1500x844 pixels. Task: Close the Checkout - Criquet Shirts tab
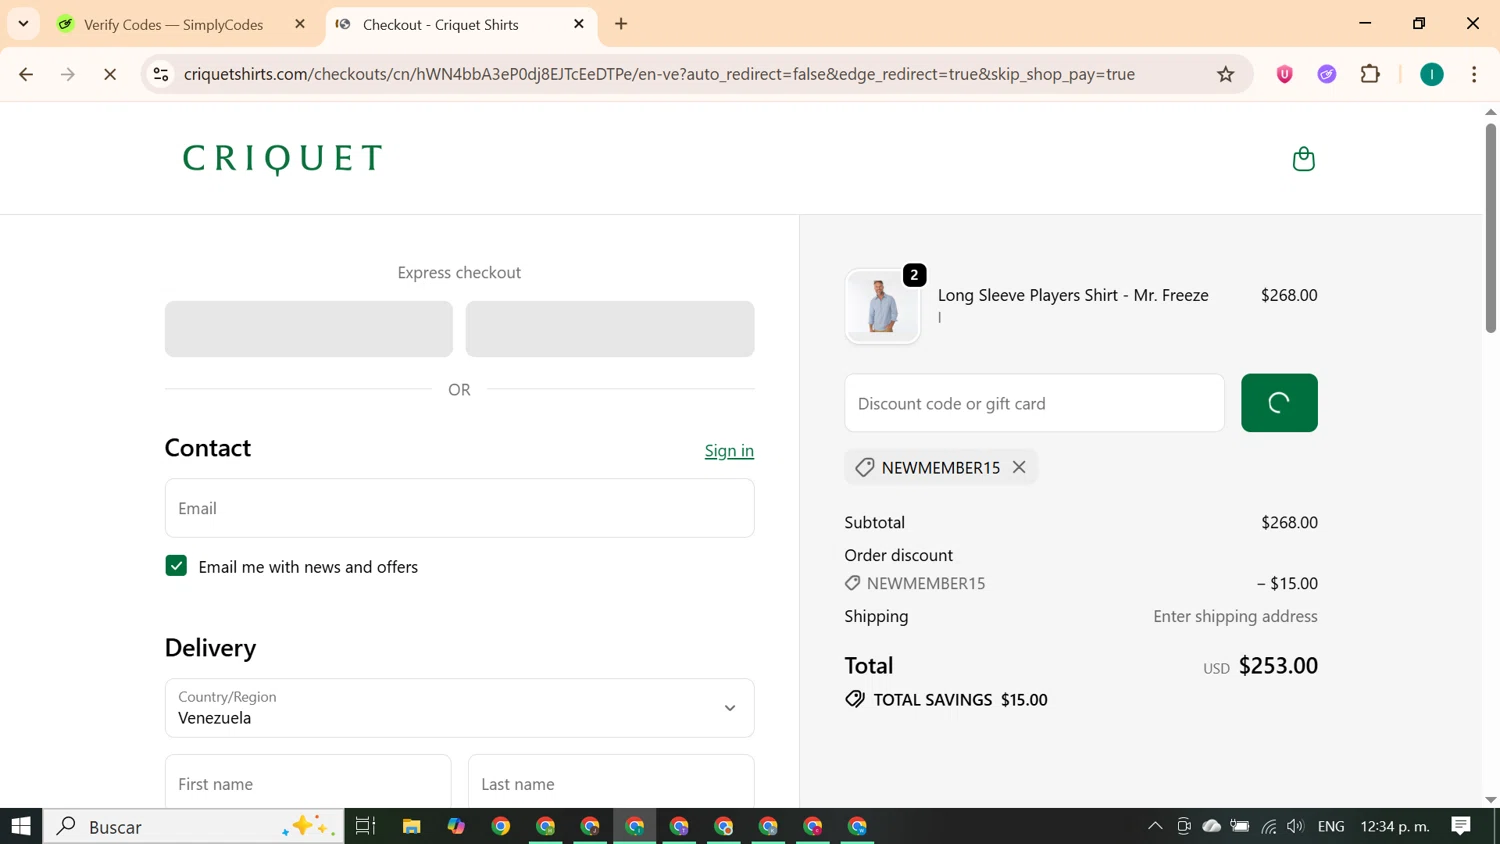(x=579, y=24)
